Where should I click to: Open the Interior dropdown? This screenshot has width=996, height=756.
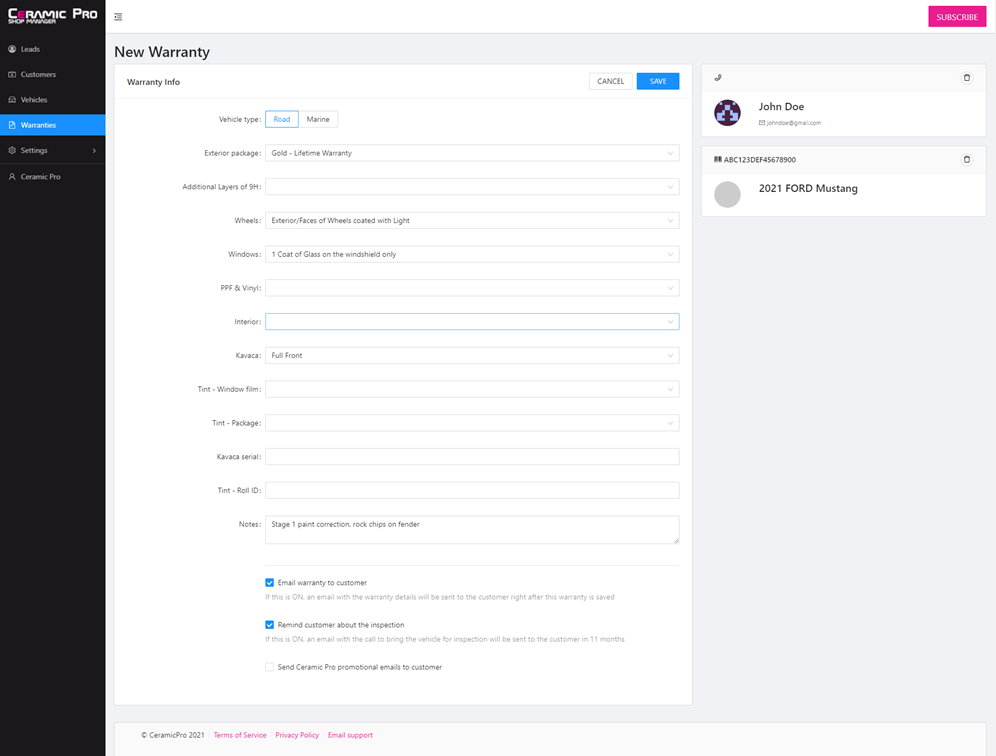click(x=472, y=321)
